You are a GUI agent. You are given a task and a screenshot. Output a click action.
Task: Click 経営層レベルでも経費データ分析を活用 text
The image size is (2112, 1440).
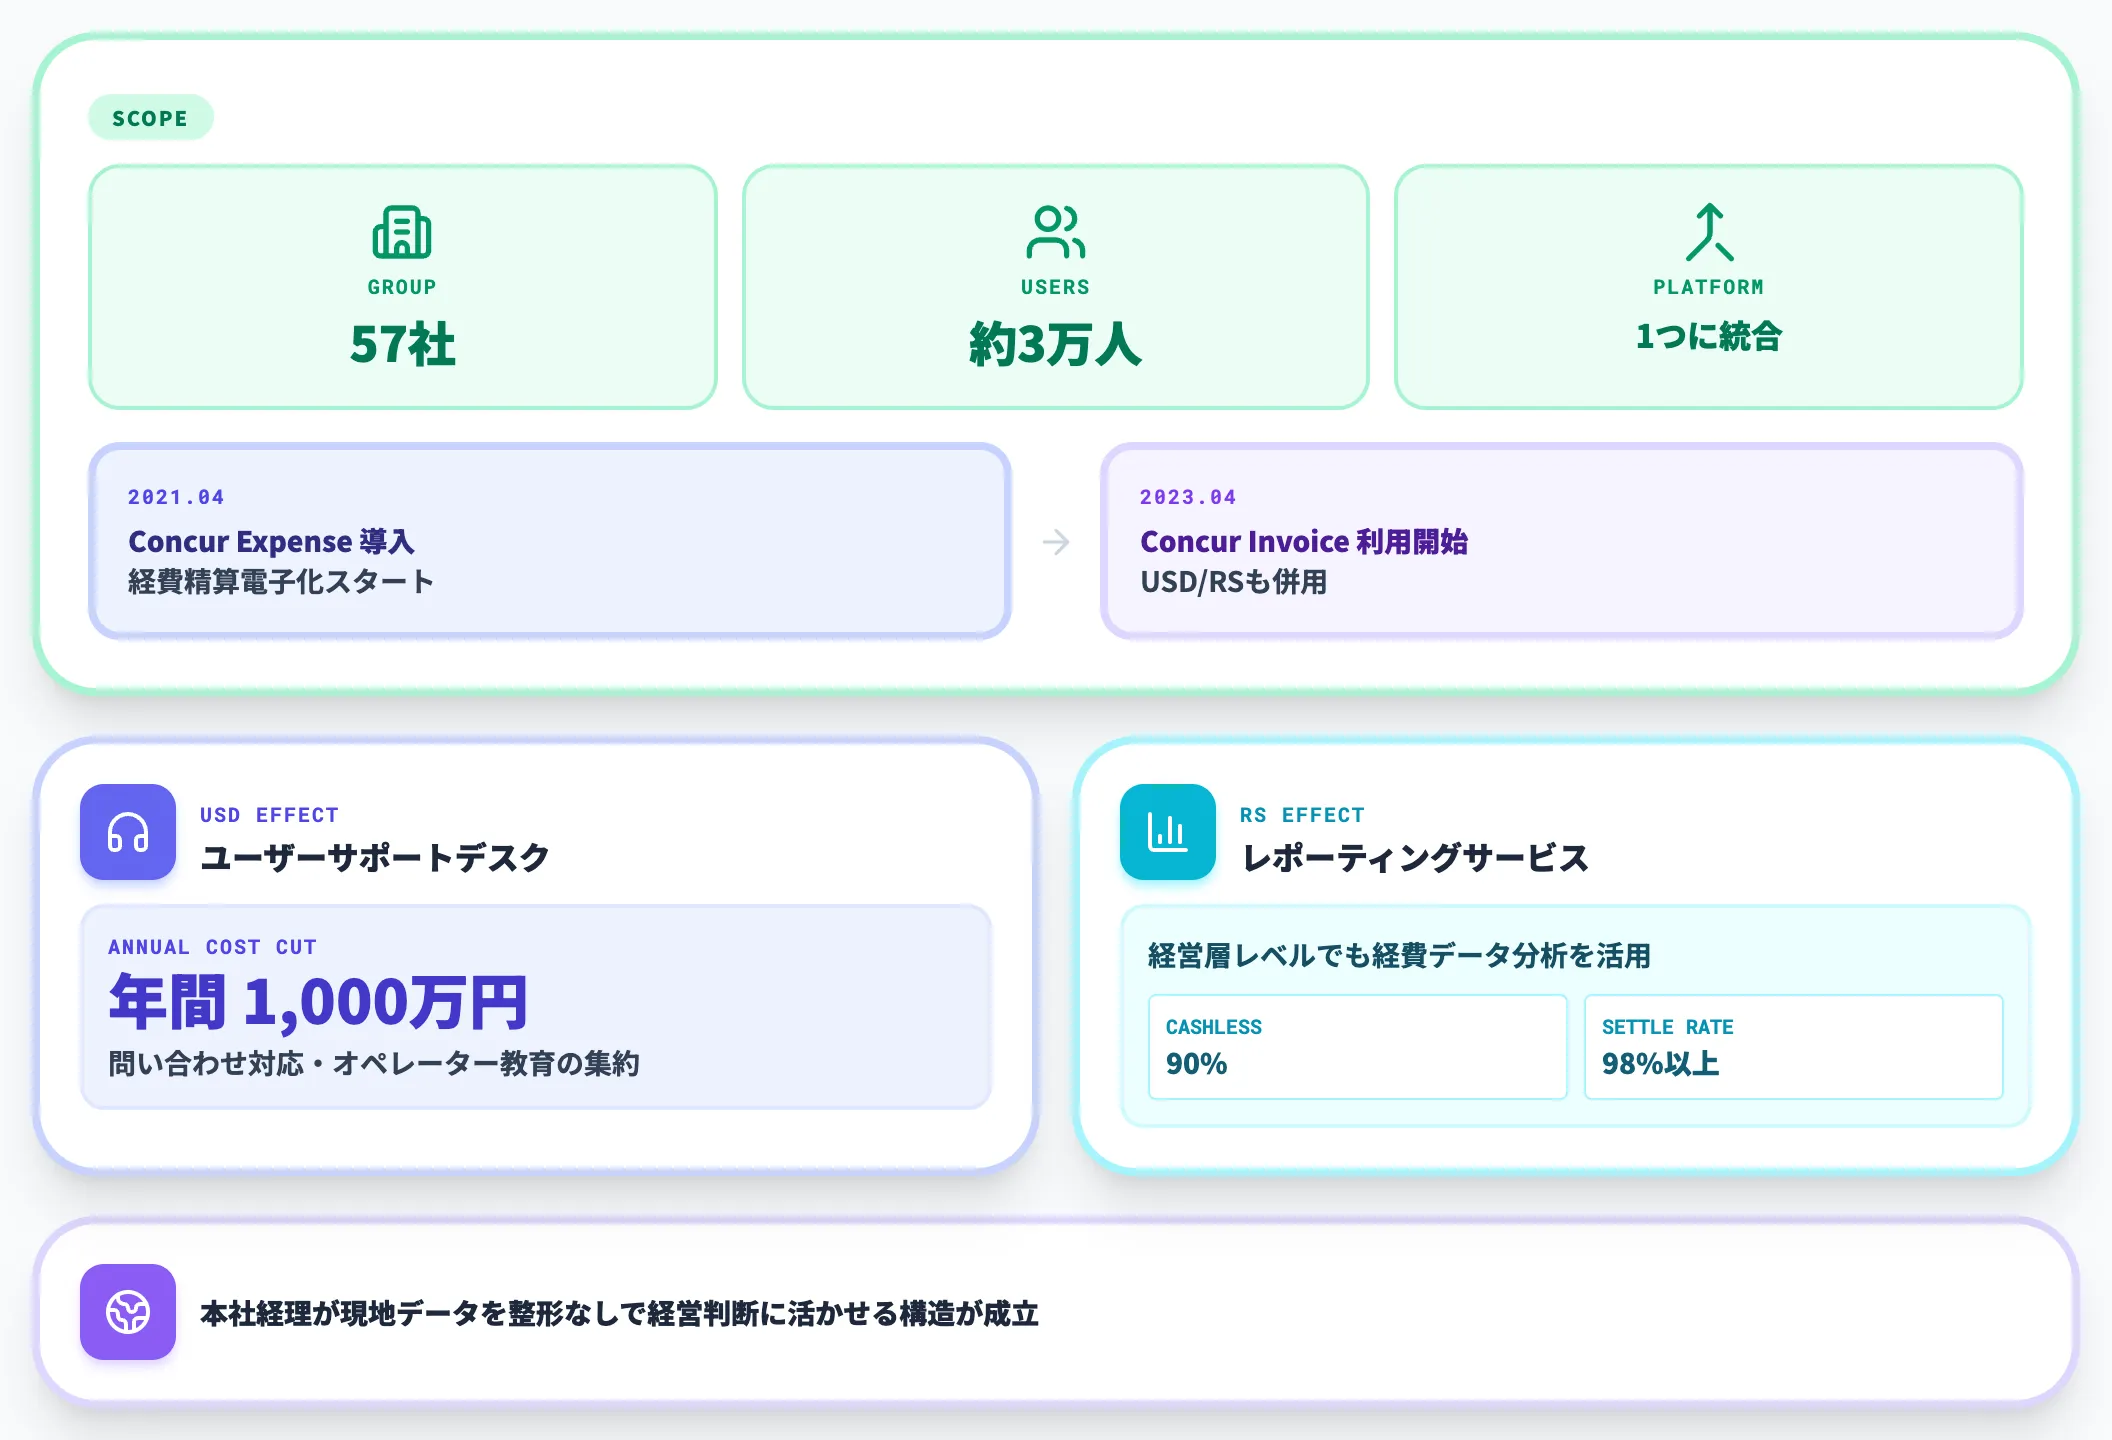pos(1399,955)
